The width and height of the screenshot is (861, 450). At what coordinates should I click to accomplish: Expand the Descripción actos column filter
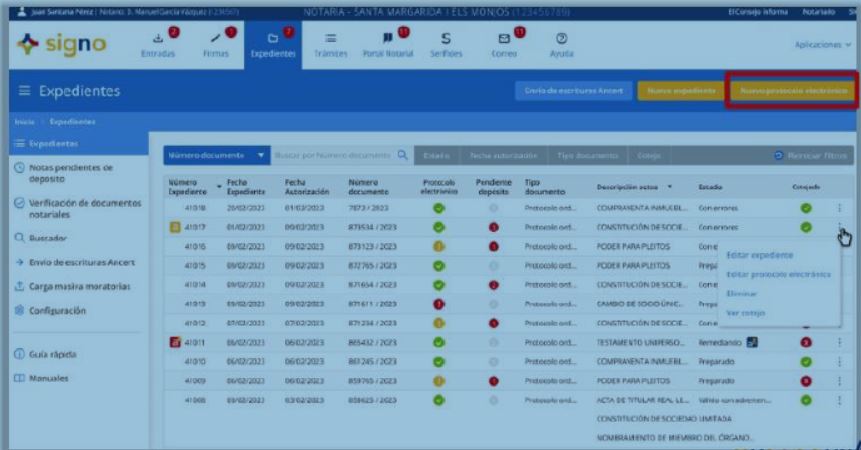click(670, 187)
